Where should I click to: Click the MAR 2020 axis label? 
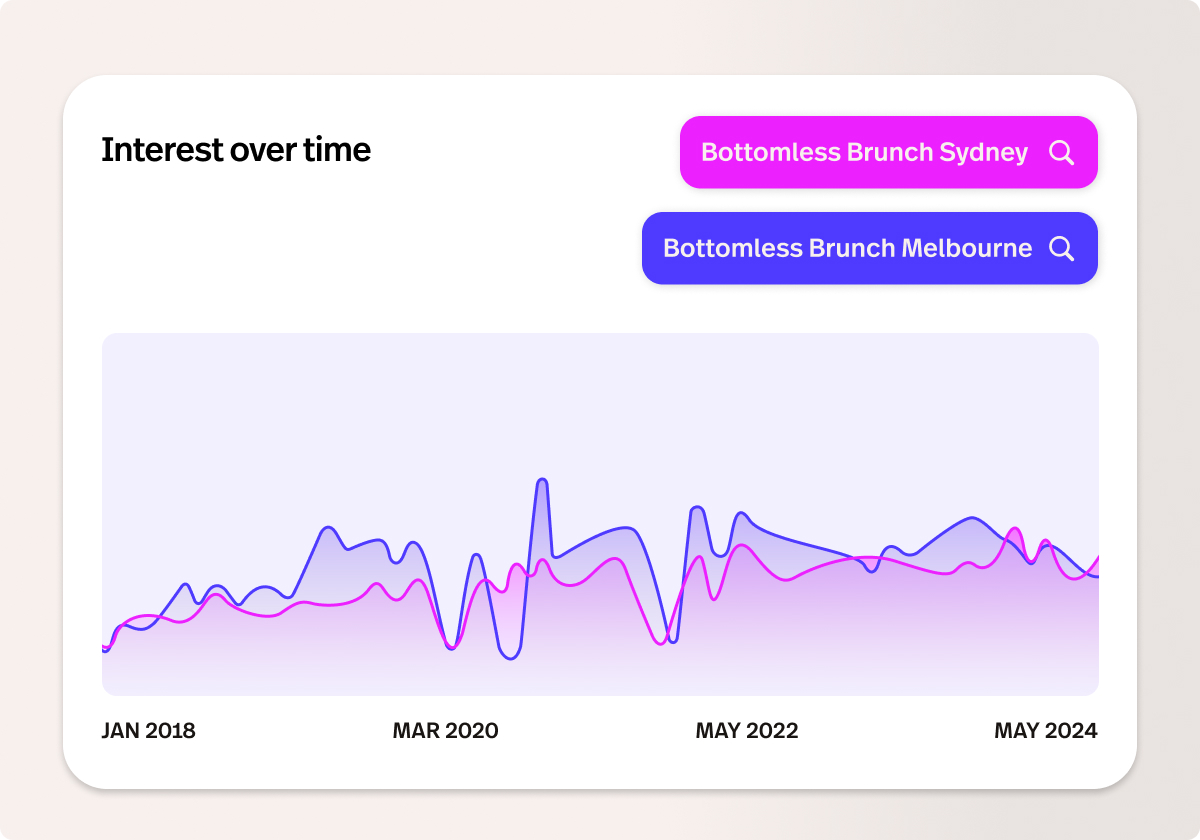point(445,731)
